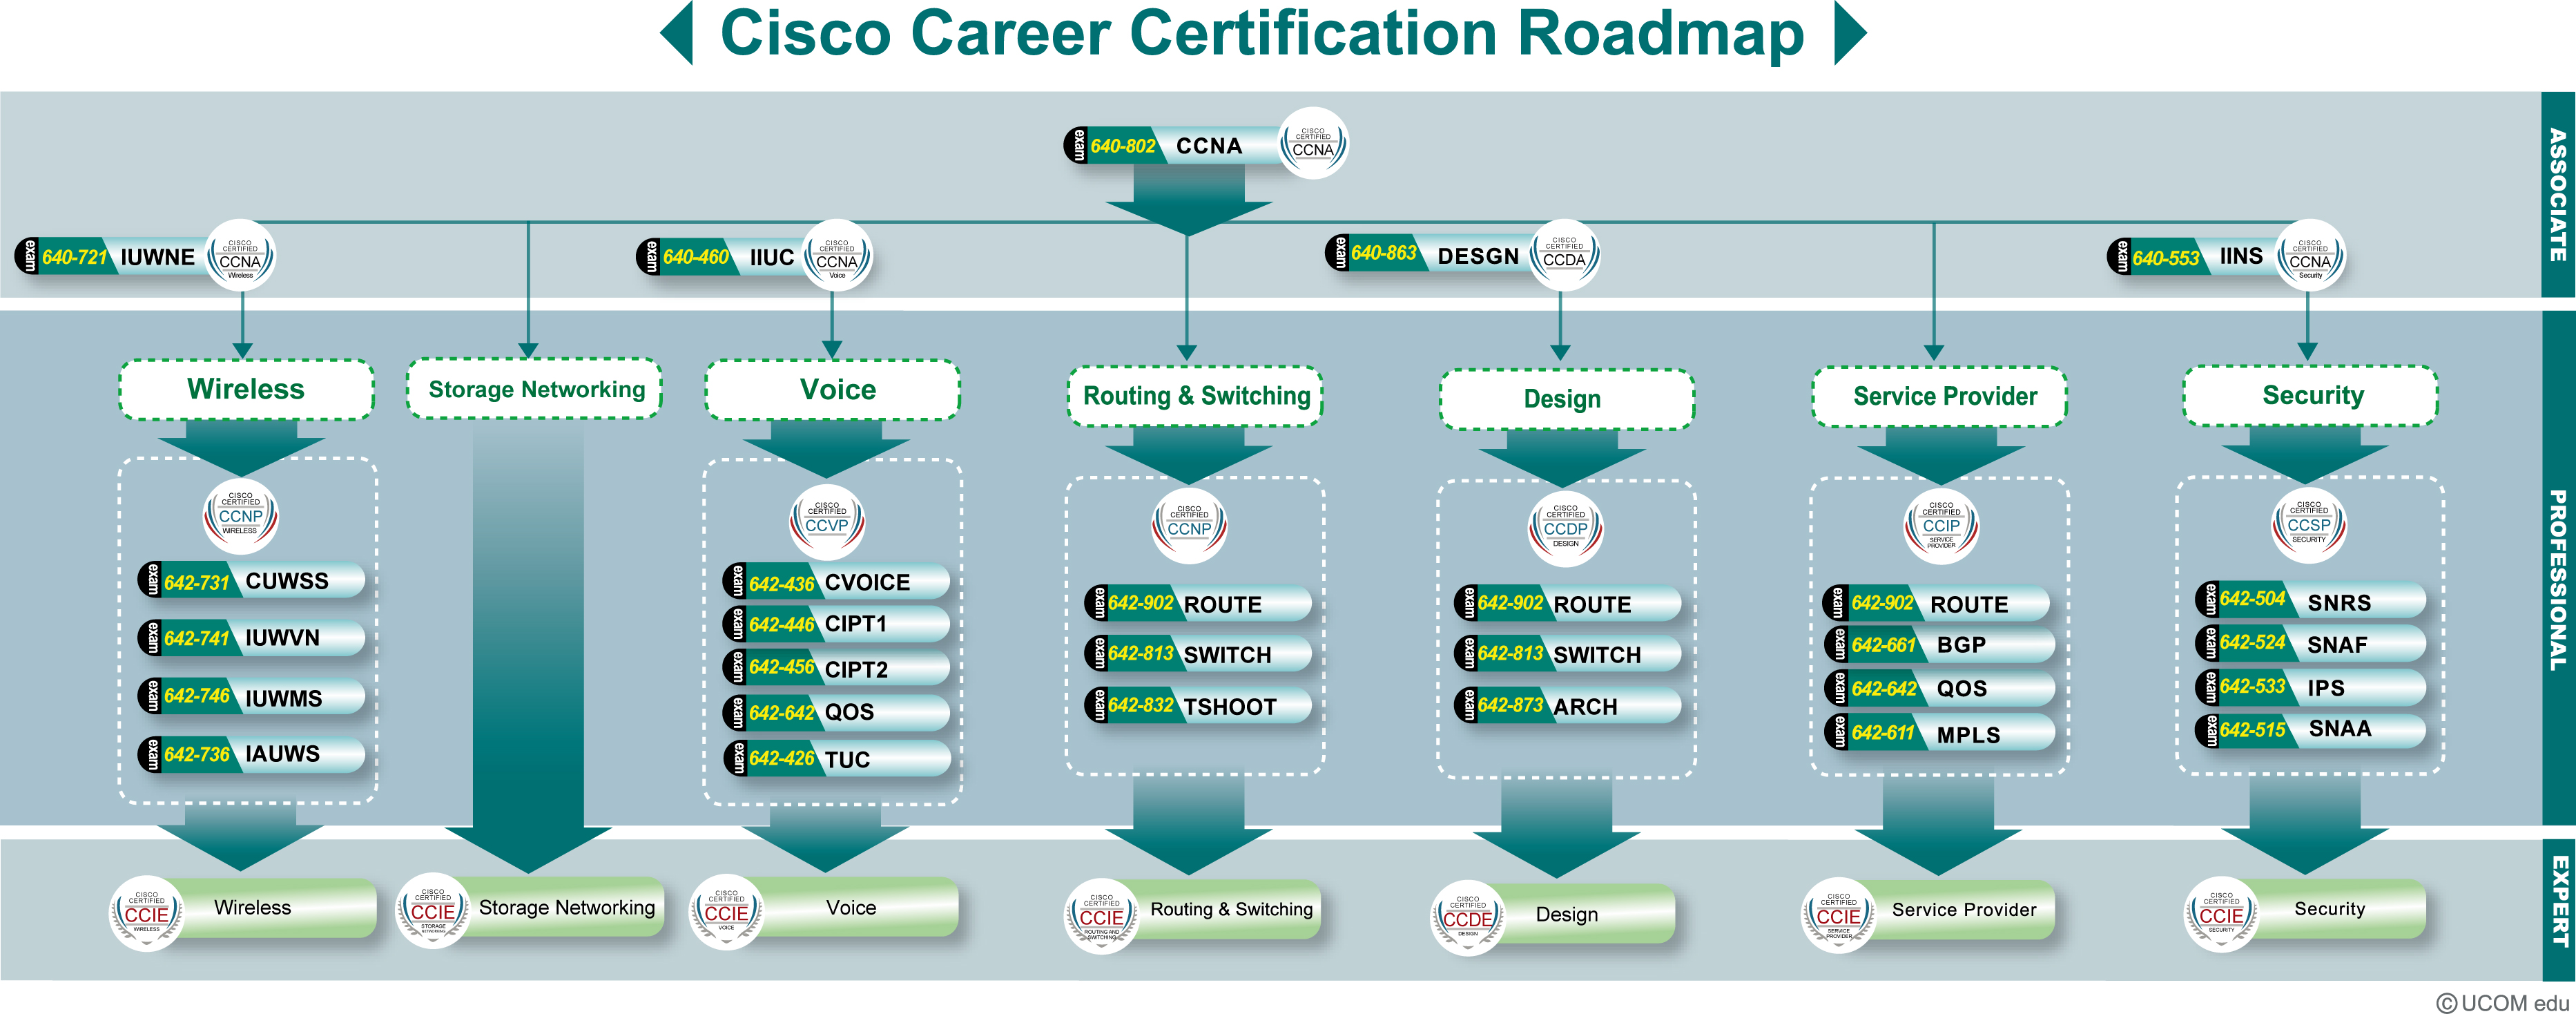
Task: Select the 642-741 IUWVN exam
Action: [251, 638]
